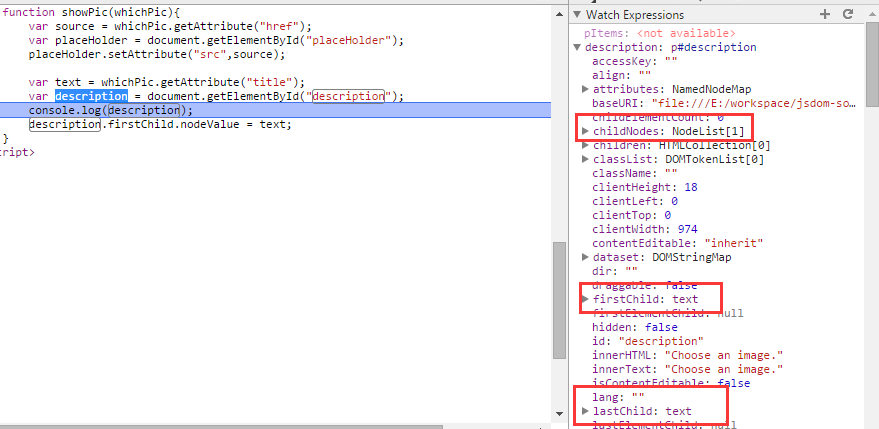This screenshot has width=879, height=429.
Task: Expand dataset: DOMStringMap
Action: [x=585, y=257]
